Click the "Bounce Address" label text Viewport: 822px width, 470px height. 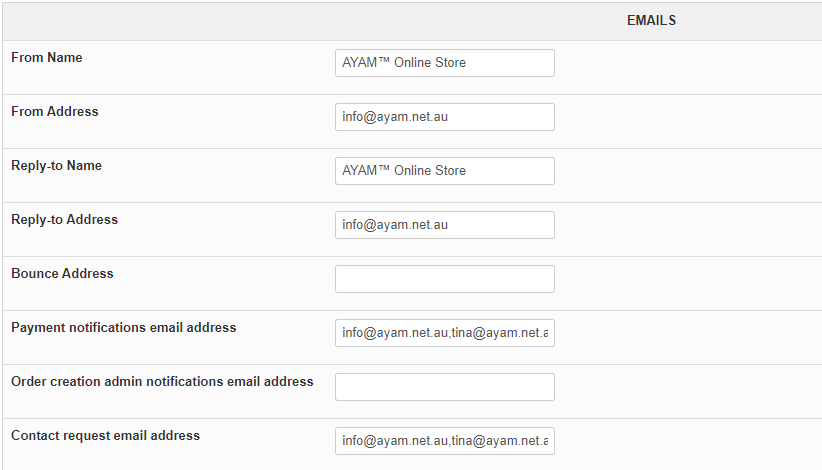[63, 274]
